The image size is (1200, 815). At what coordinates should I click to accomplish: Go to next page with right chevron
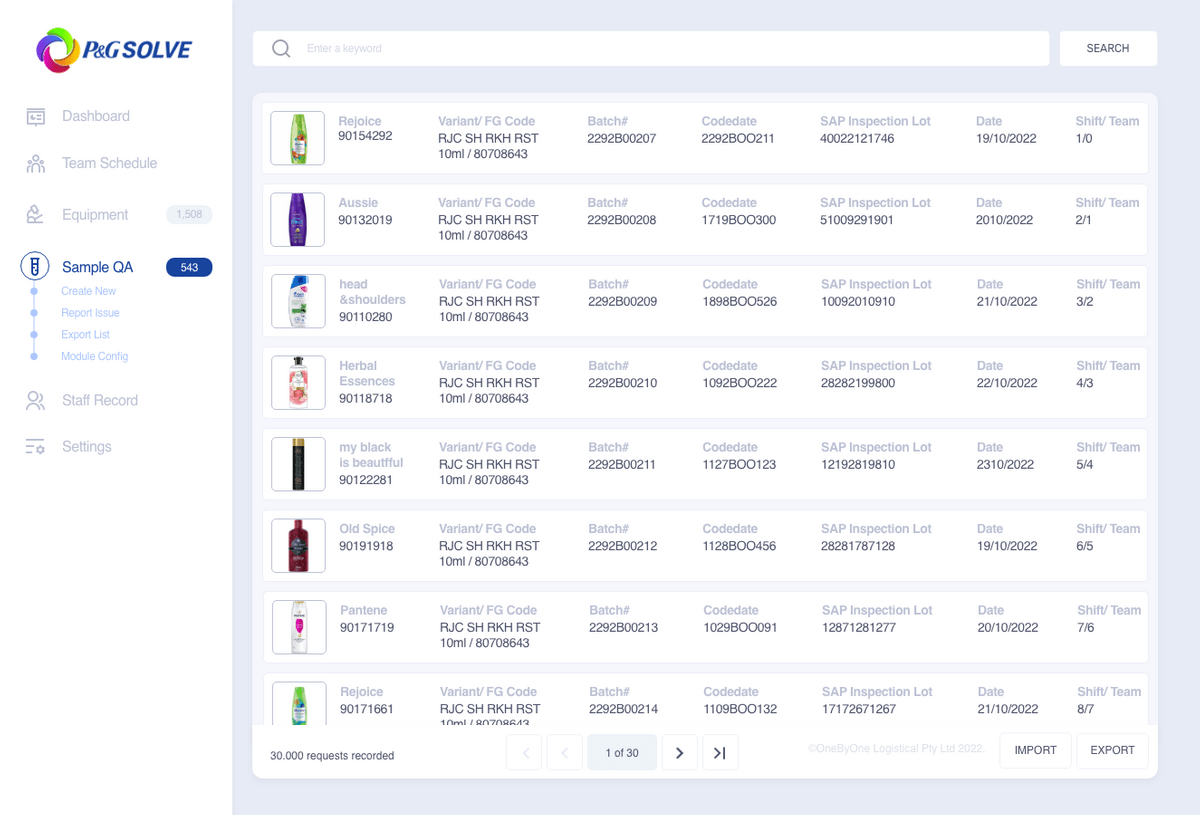[x=680, y=753]
